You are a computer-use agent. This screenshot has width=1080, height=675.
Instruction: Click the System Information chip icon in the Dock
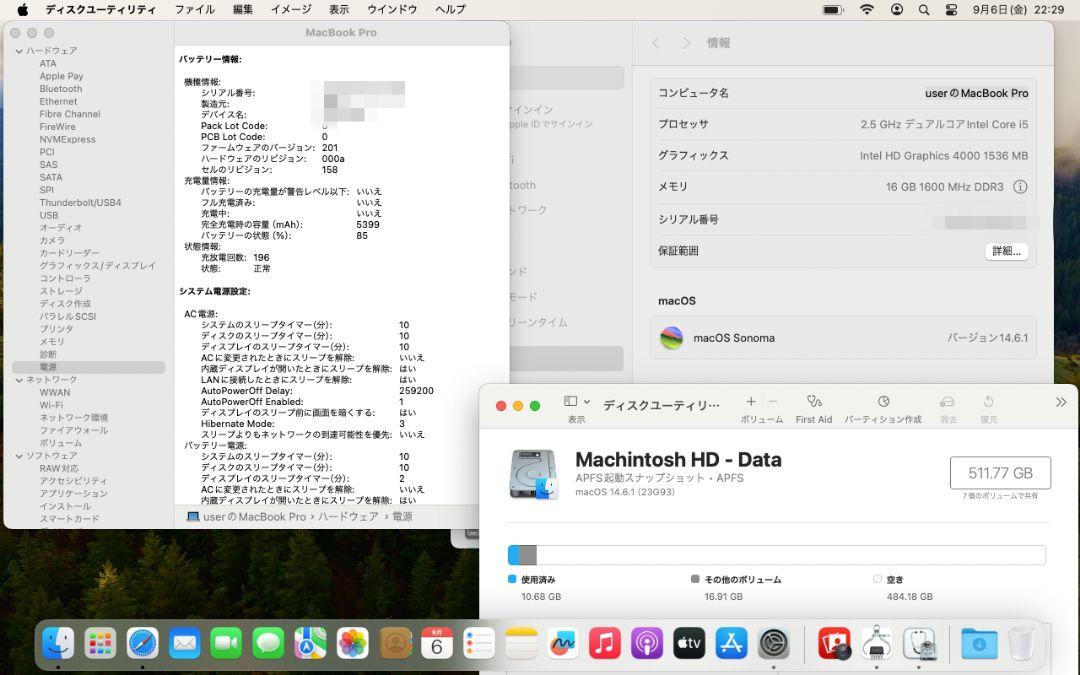coord(876,644)
